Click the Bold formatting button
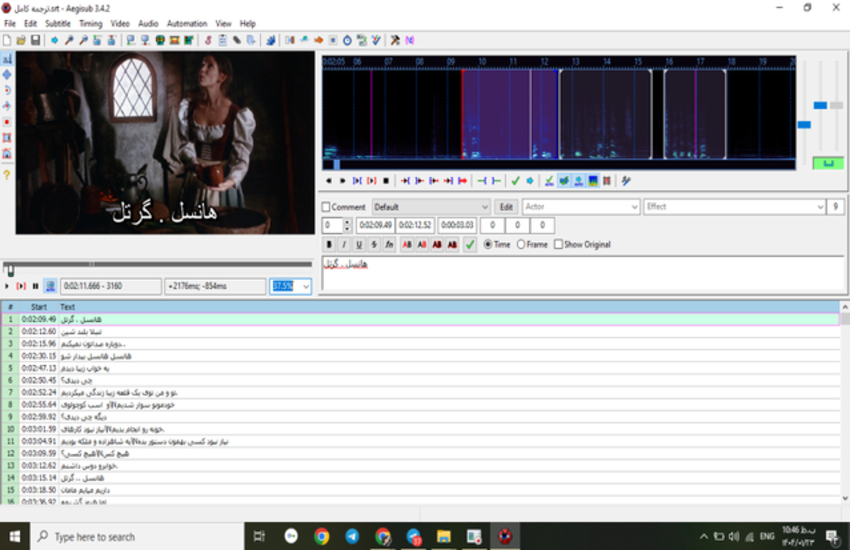 coord(330,245)
